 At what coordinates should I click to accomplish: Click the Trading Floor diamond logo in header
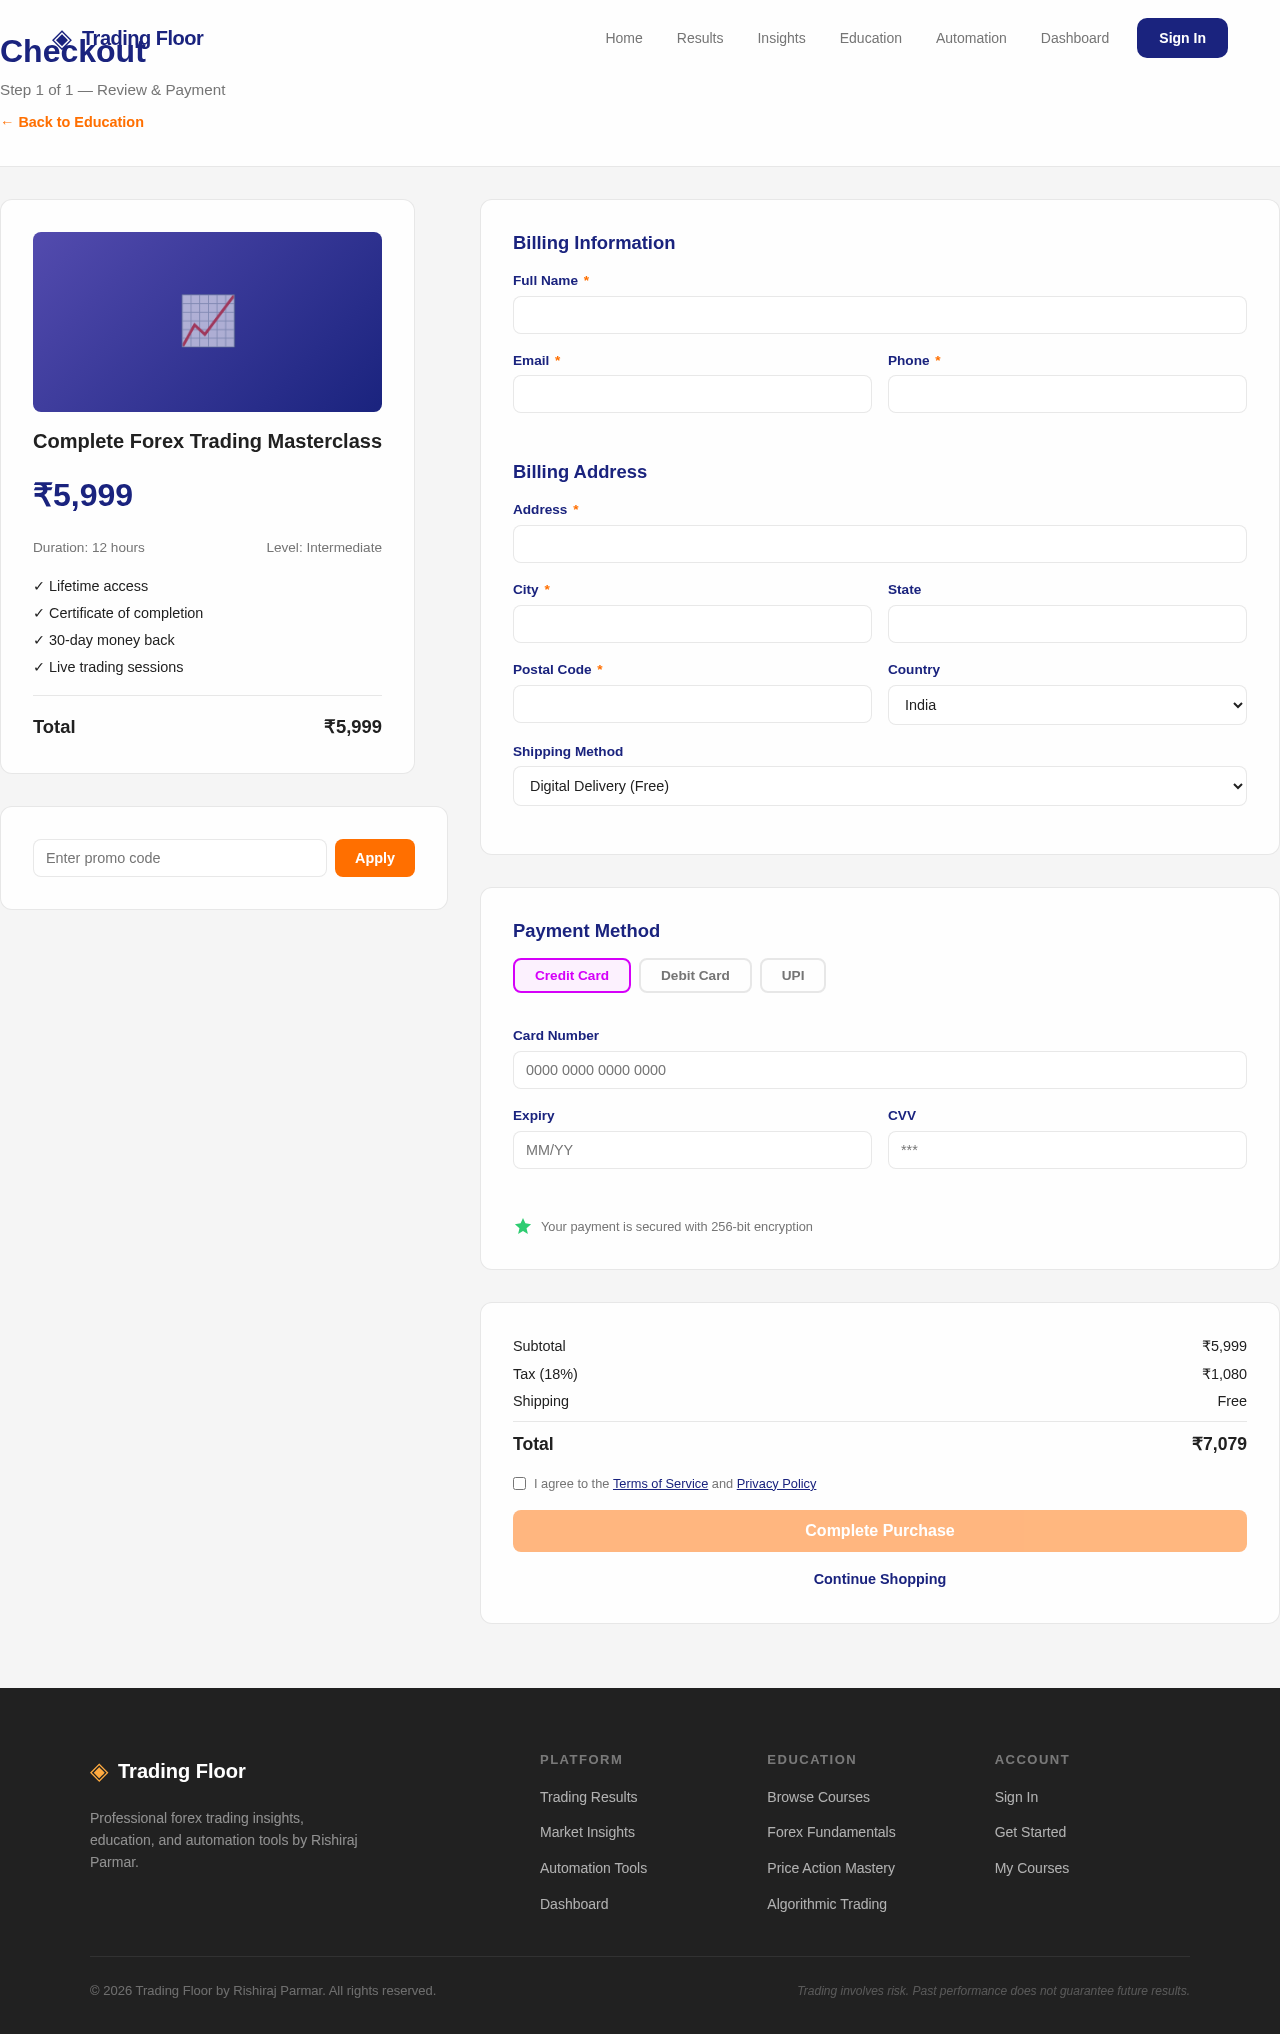click(x=62, y=39)
